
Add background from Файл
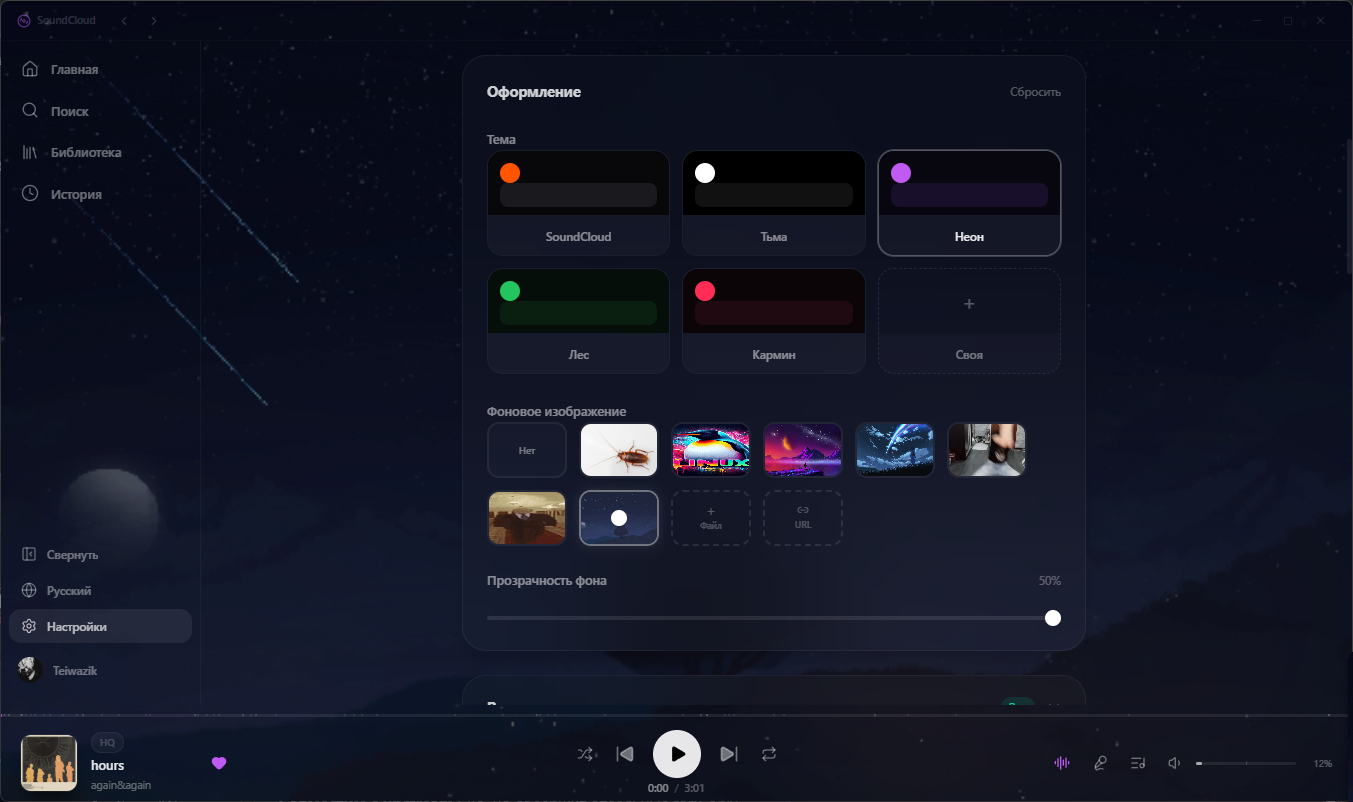(711, 518)
